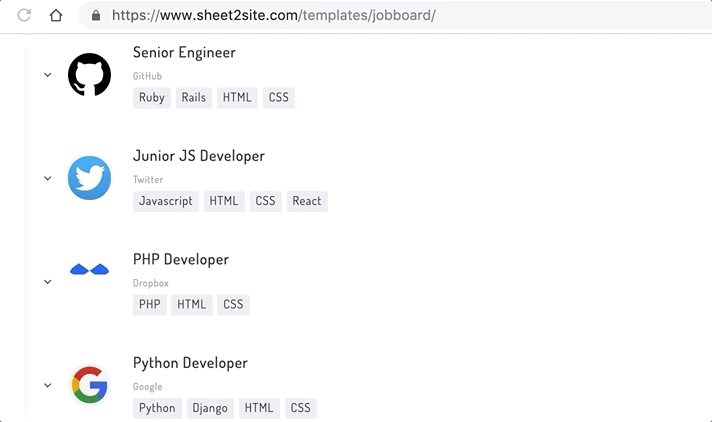This screenshot has height=422, width=712.
Task: Click the Google G logo
Action: [89, 385]
